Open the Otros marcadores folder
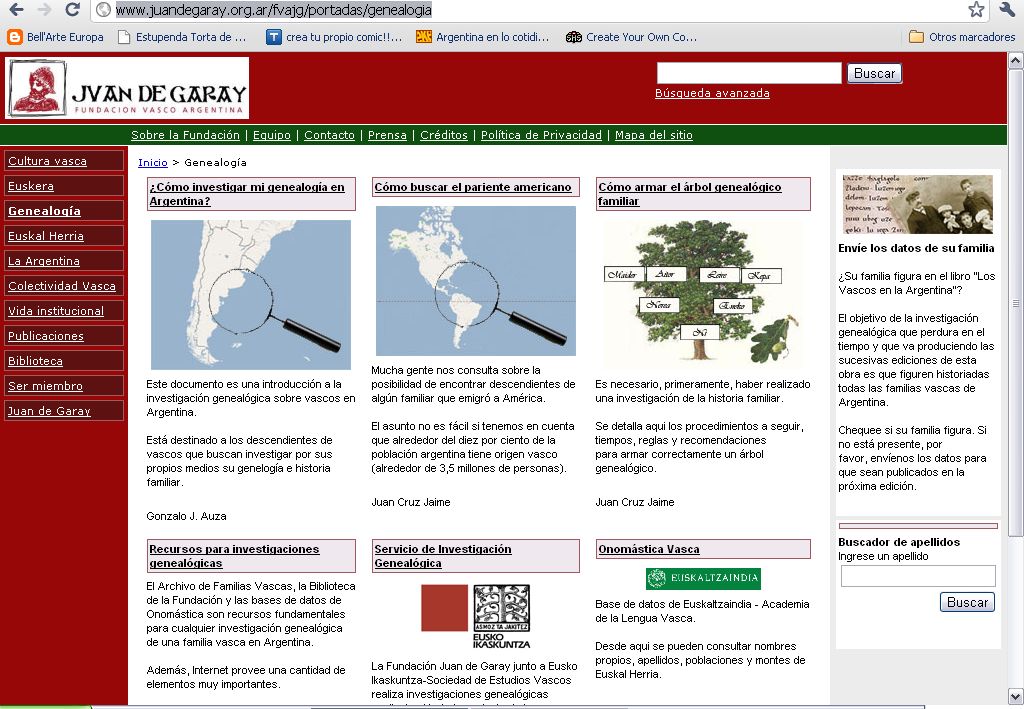The width and height of the screenshot is (1024, 709). click(963, 37)
